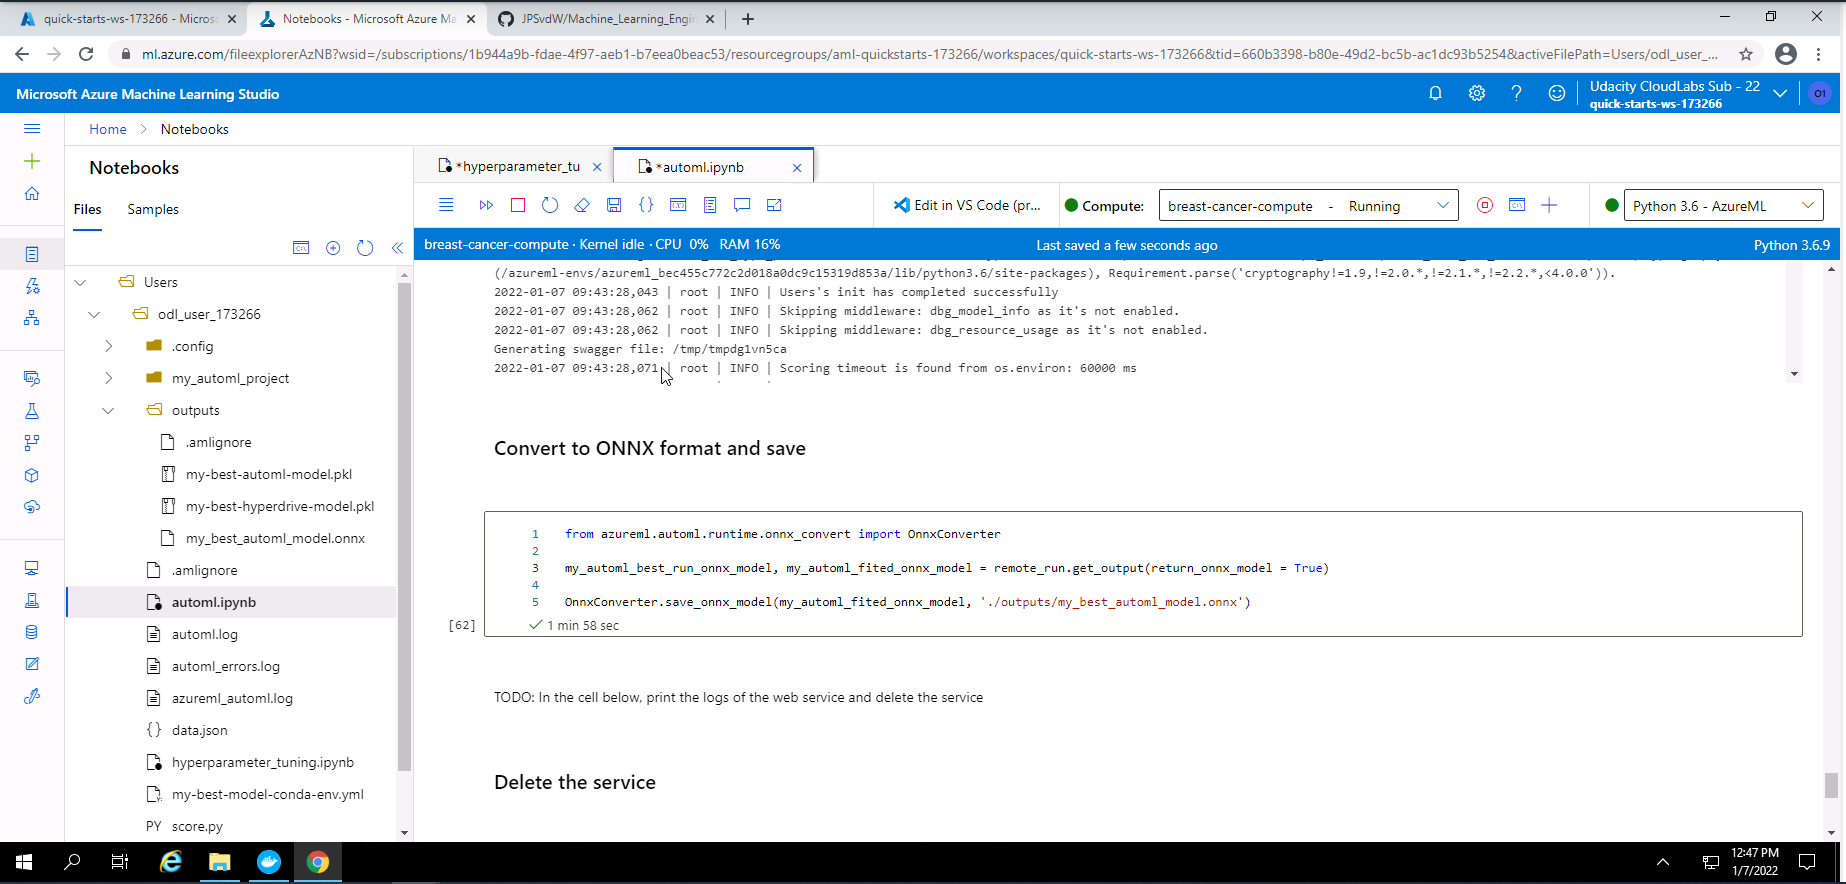1846x884 pixels.
Task: Restart the kernel from the notebook toolbar
Action: coord(550,205)
